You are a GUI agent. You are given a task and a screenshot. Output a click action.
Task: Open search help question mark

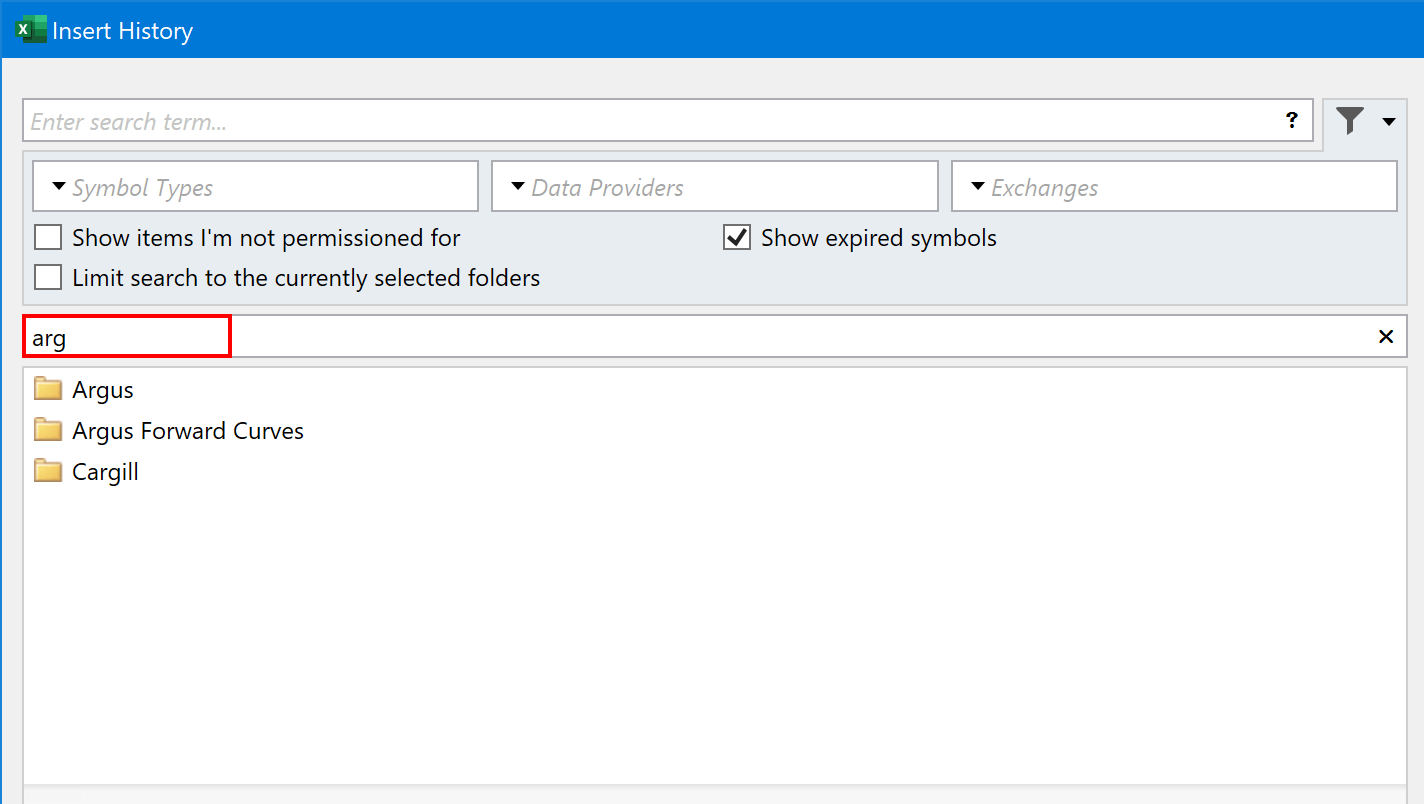click(x=1292, y=121)
